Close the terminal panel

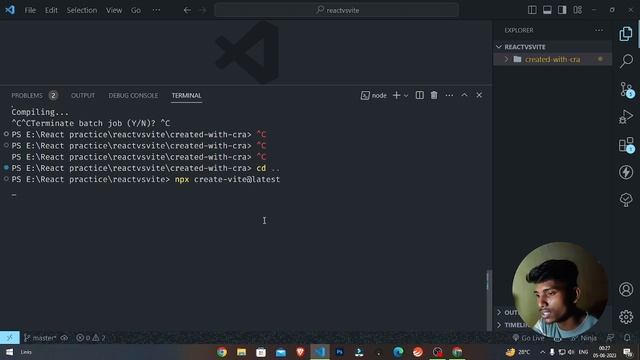pos(479,95)
